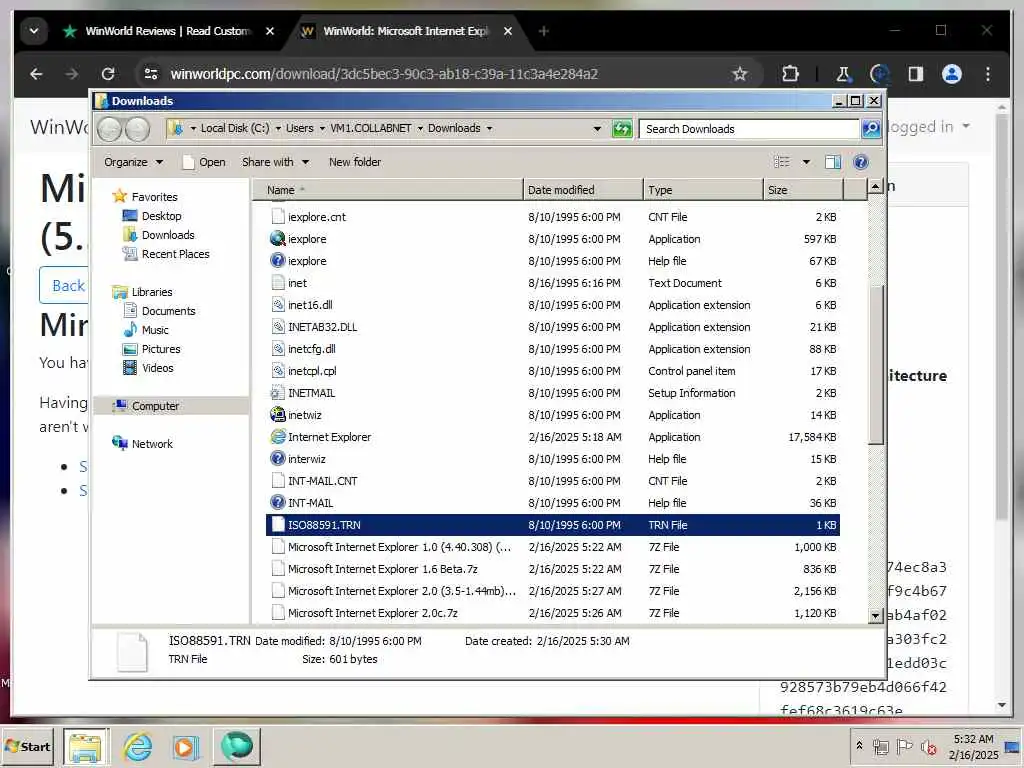Click the New folder button

click(x=355, y=162)
